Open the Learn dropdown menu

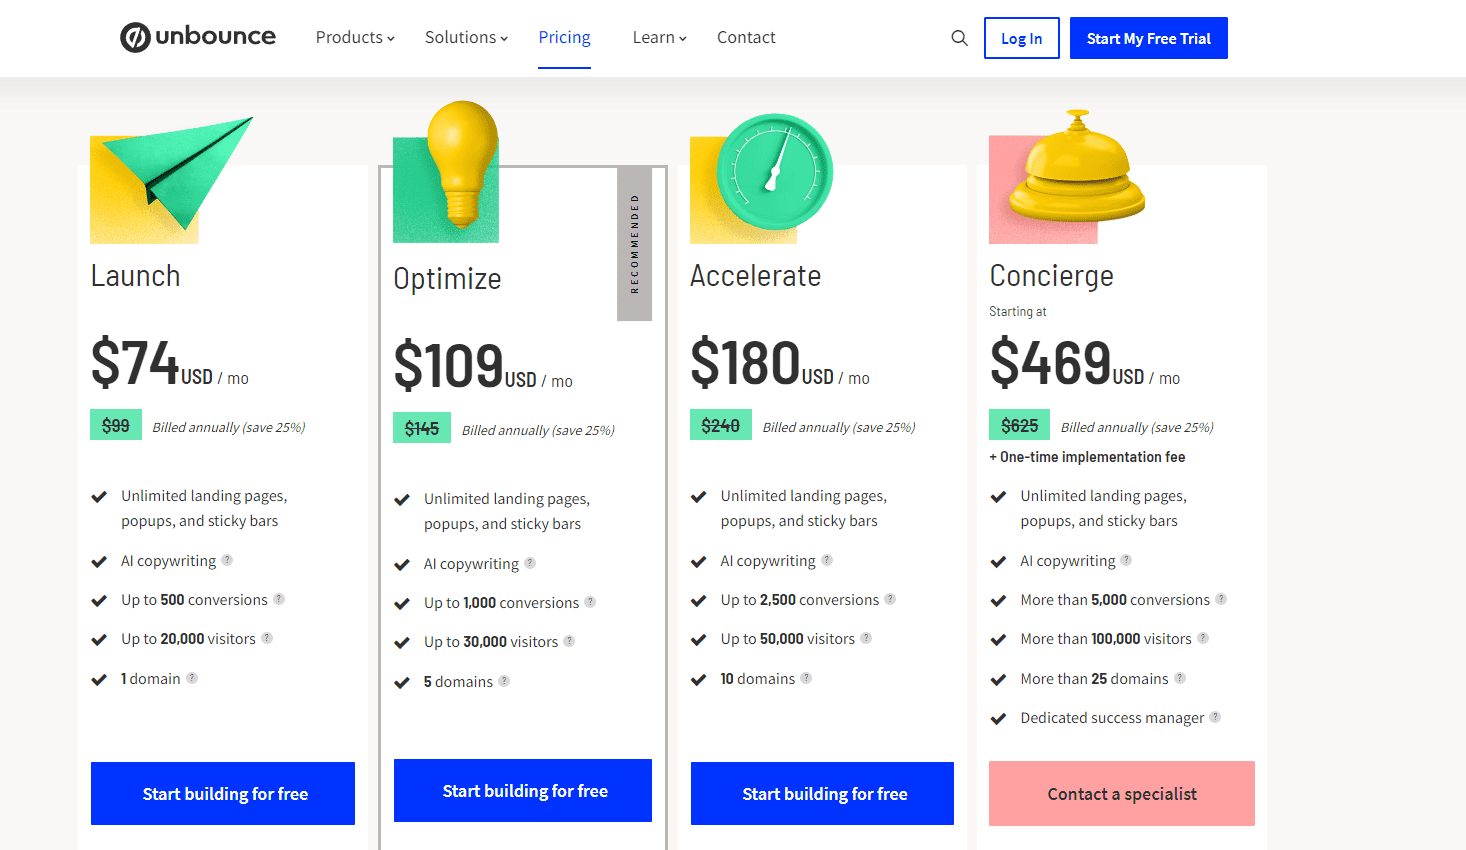[659, 37]
